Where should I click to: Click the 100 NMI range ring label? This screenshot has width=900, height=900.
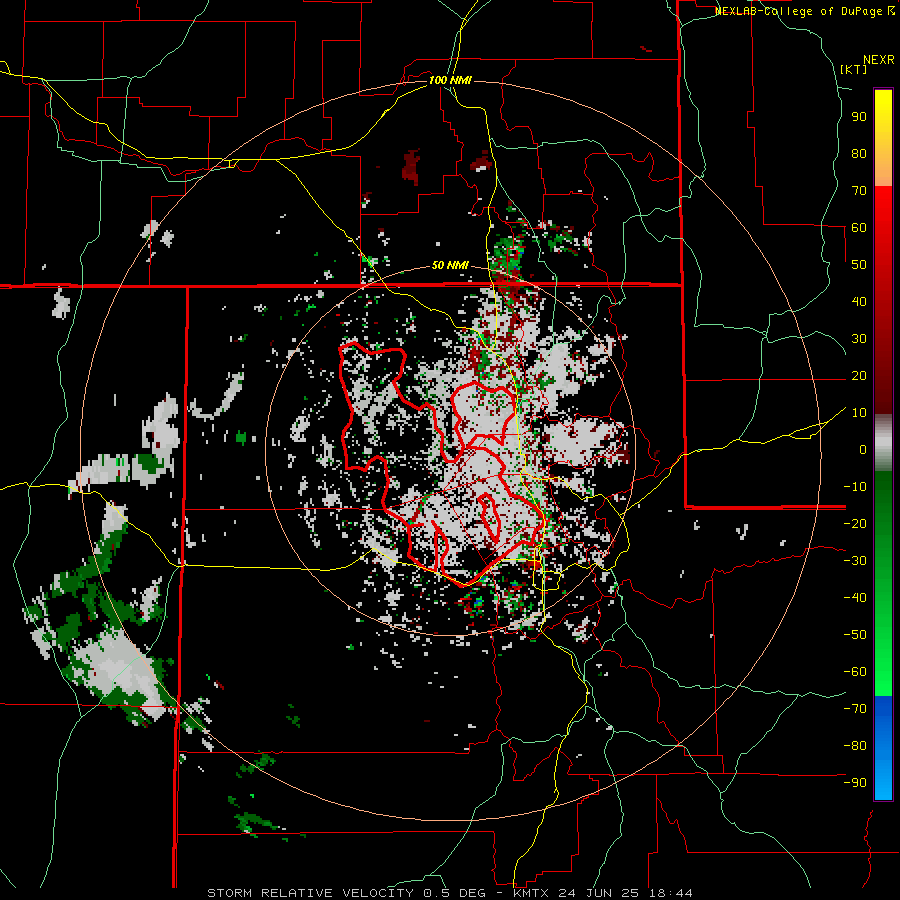[450, 80]
